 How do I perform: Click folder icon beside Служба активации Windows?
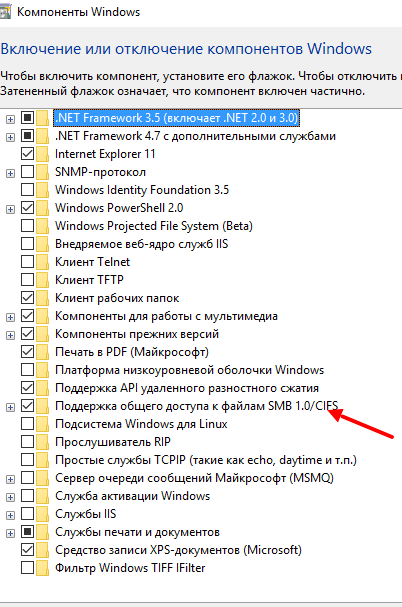click(43, 496)
